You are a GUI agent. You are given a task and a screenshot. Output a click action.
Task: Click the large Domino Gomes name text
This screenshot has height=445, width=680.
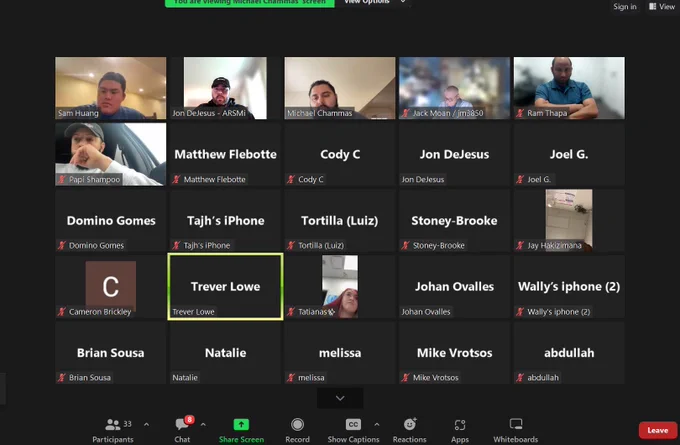point(111,220)
